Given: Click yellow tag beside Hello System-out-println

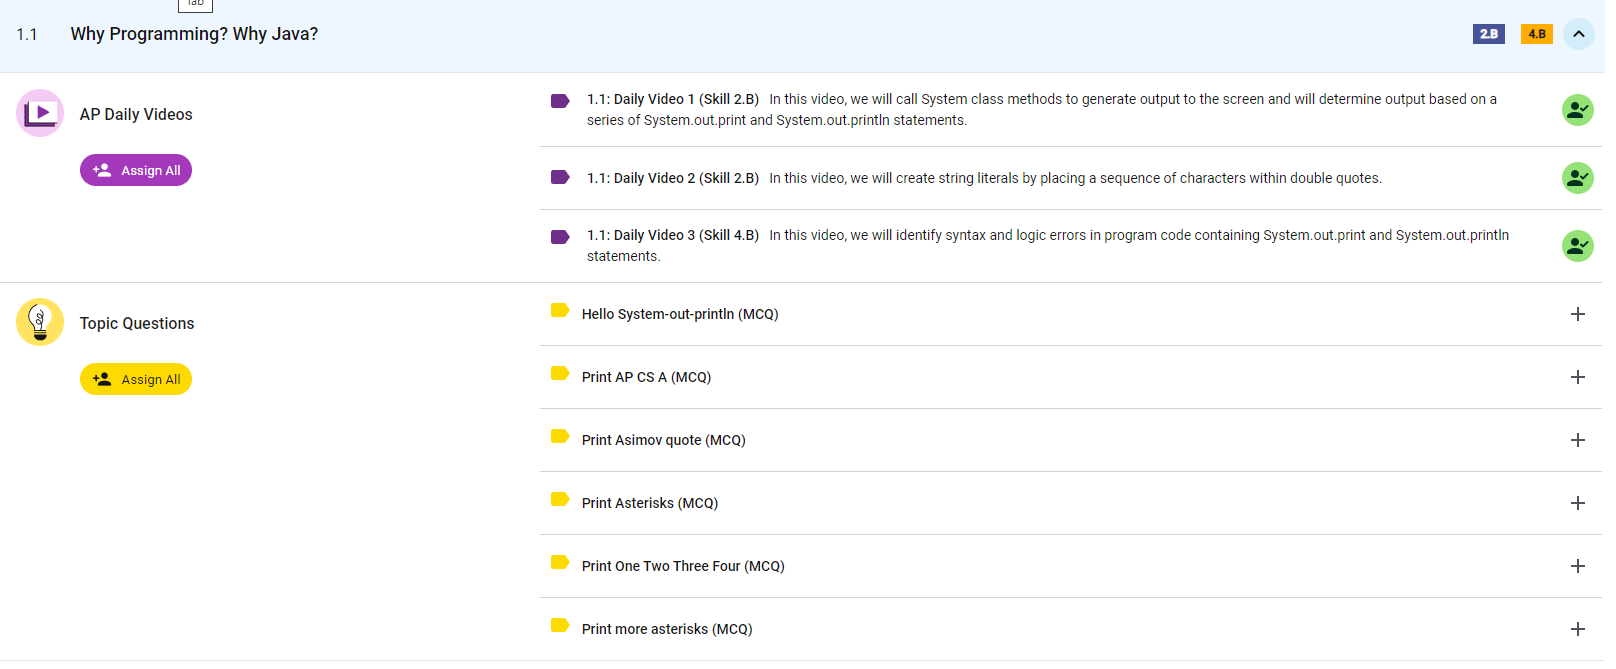Looking at the screenshot, I should (560, 311).
